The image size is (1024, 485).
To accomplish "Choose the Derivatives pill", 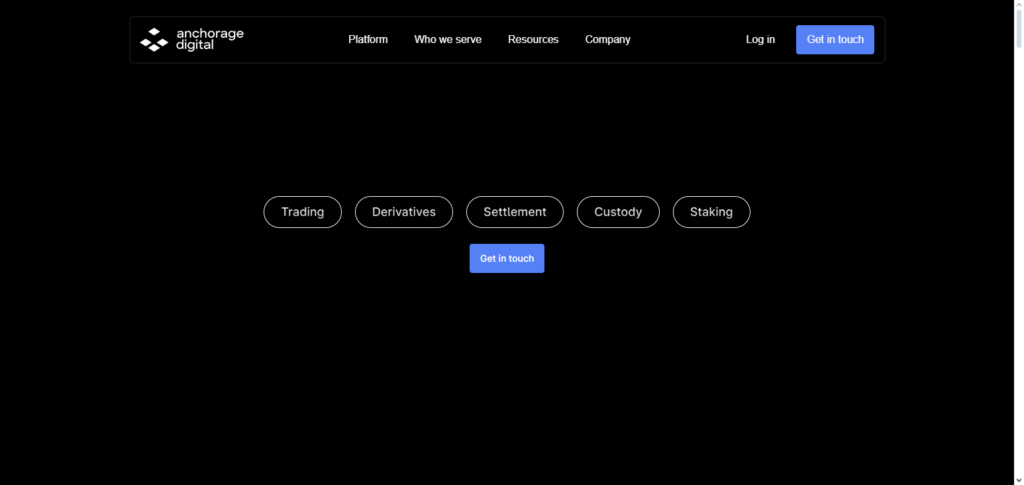I will [x=403, y=212].
